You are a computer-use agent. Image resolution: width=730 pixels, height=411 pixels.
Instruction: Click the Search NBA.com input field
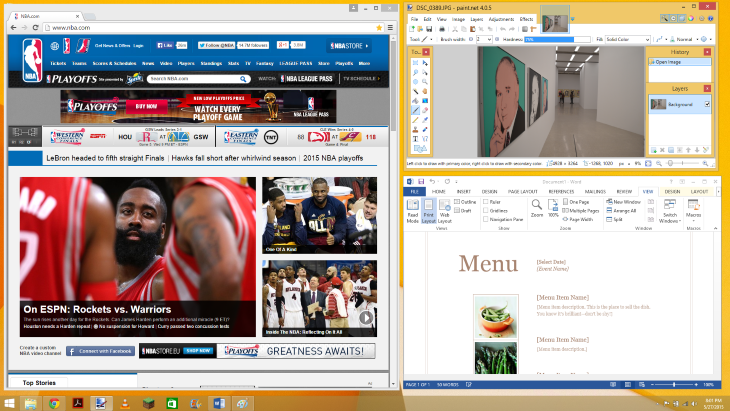(193, 79)
